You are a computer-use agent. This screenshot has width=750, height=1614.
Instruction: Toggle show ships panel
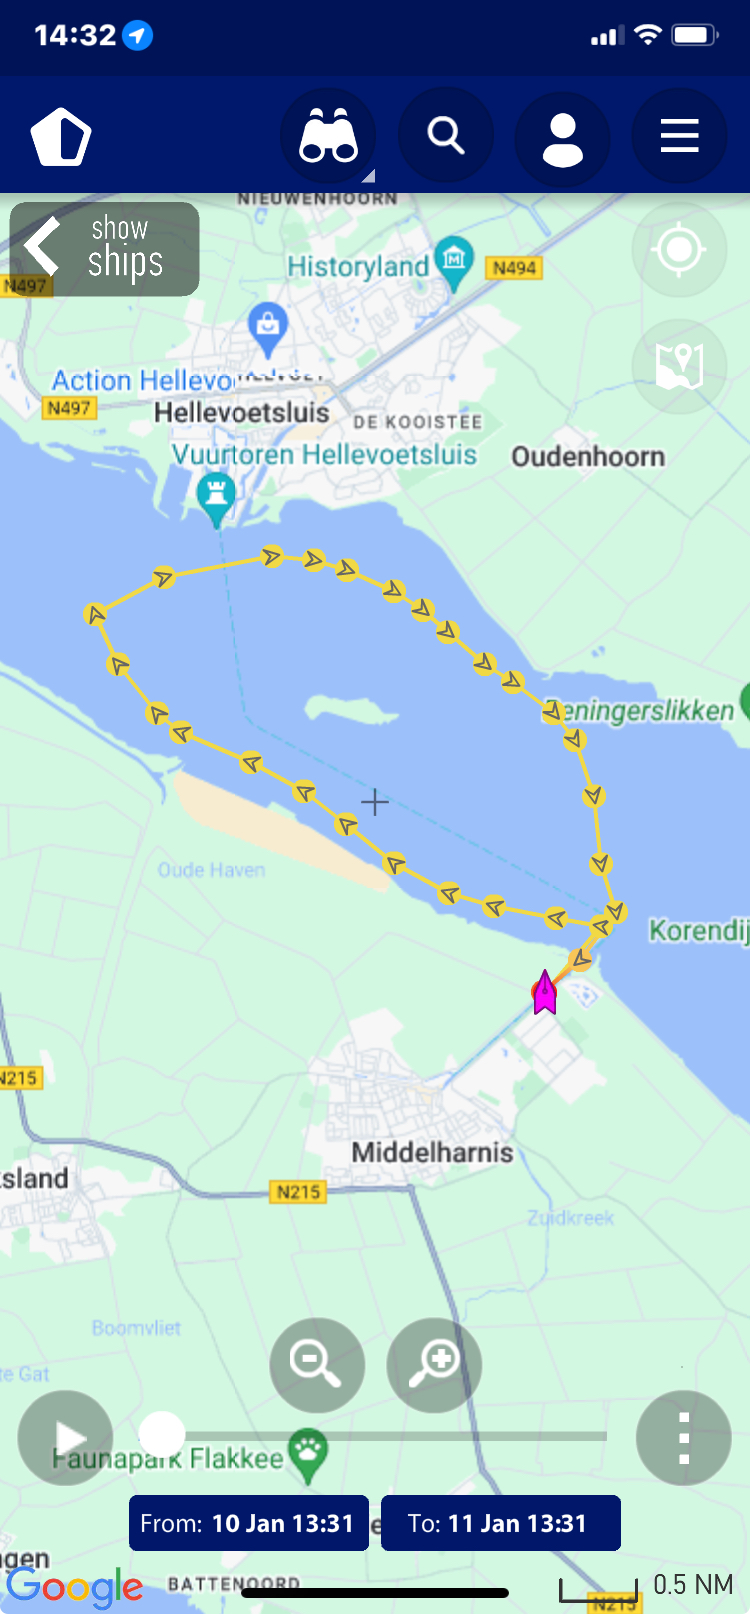tap(104, 249)
